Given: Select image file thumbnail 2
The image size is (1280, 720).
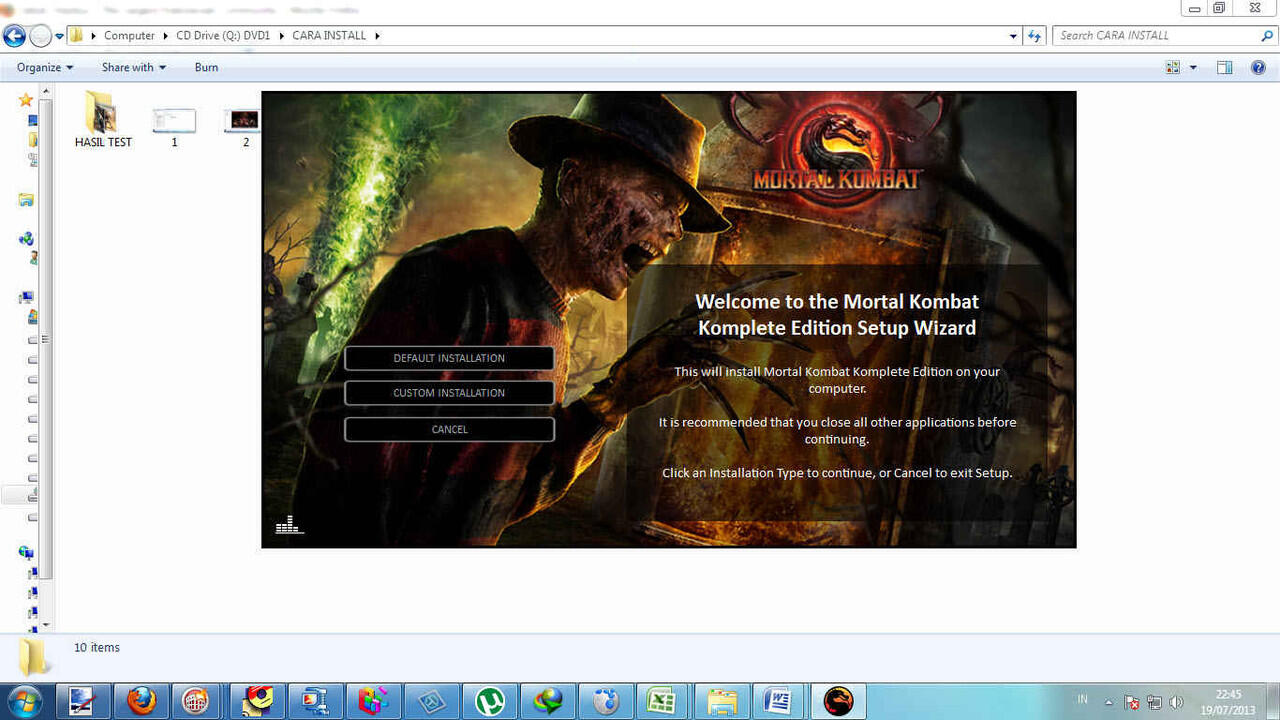Looking at the screenshot, I should 245,127.
